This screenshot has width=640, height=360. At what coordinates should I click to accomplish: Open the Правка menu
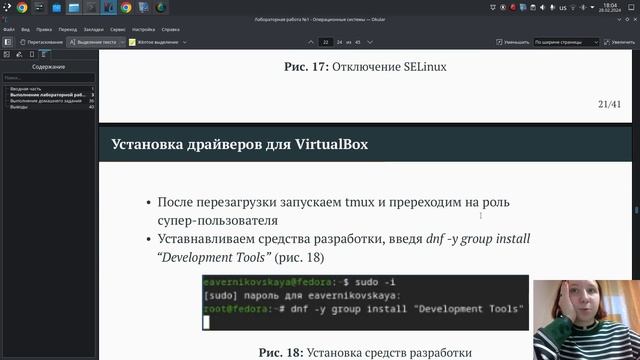[x=44, y=29]
